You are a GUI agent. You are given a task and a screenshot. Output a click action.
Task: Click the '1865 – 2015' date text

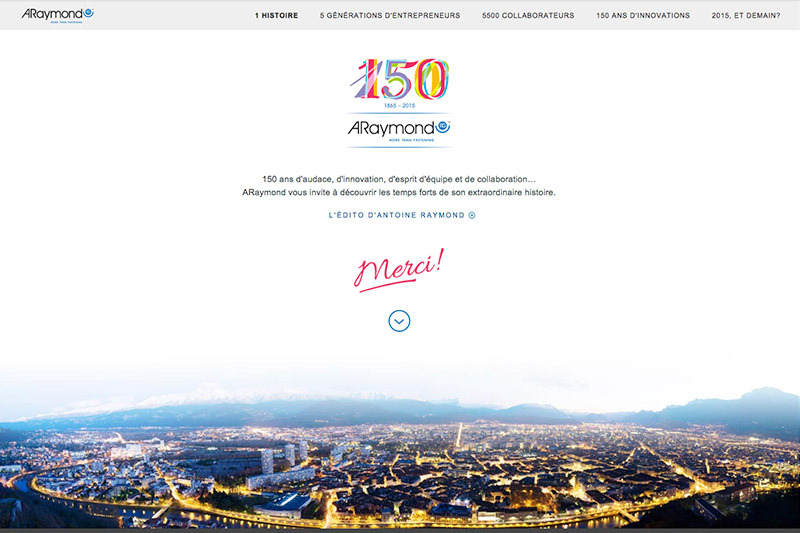pos(399,106)
